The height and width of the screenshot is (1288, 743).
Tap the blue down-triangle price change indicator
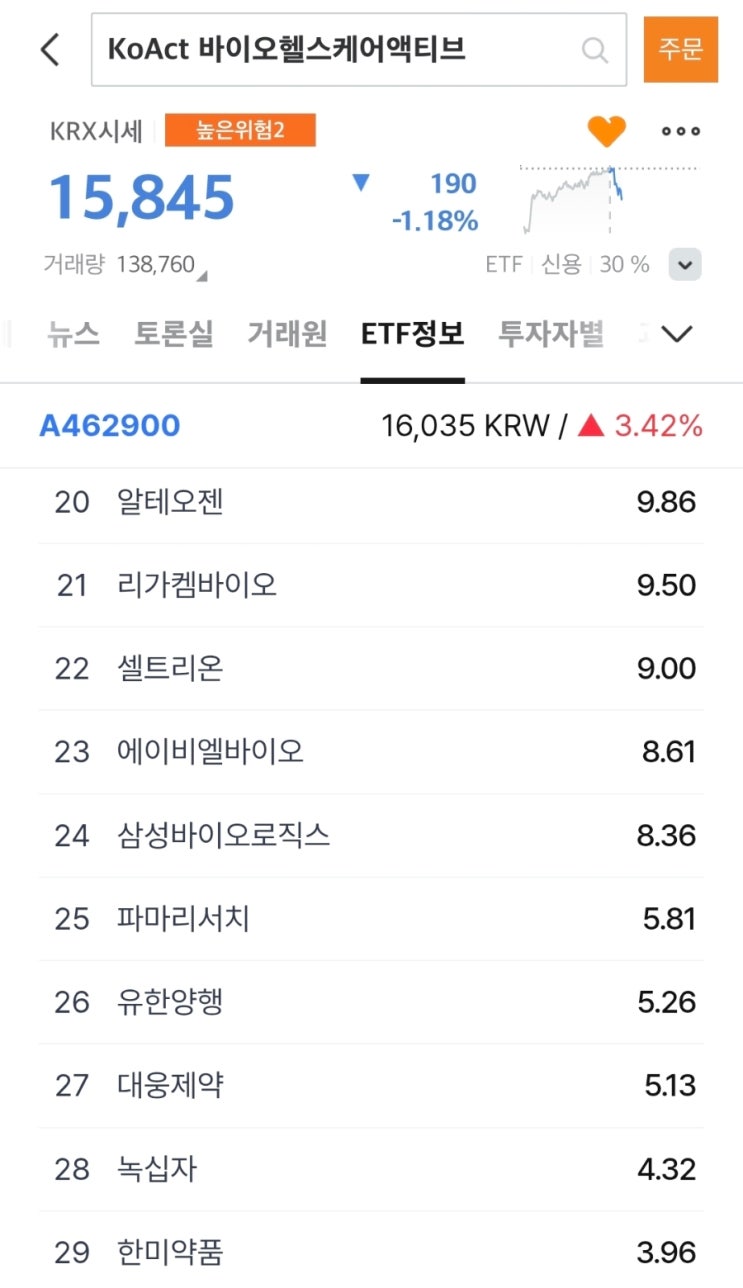pos(361,183)
